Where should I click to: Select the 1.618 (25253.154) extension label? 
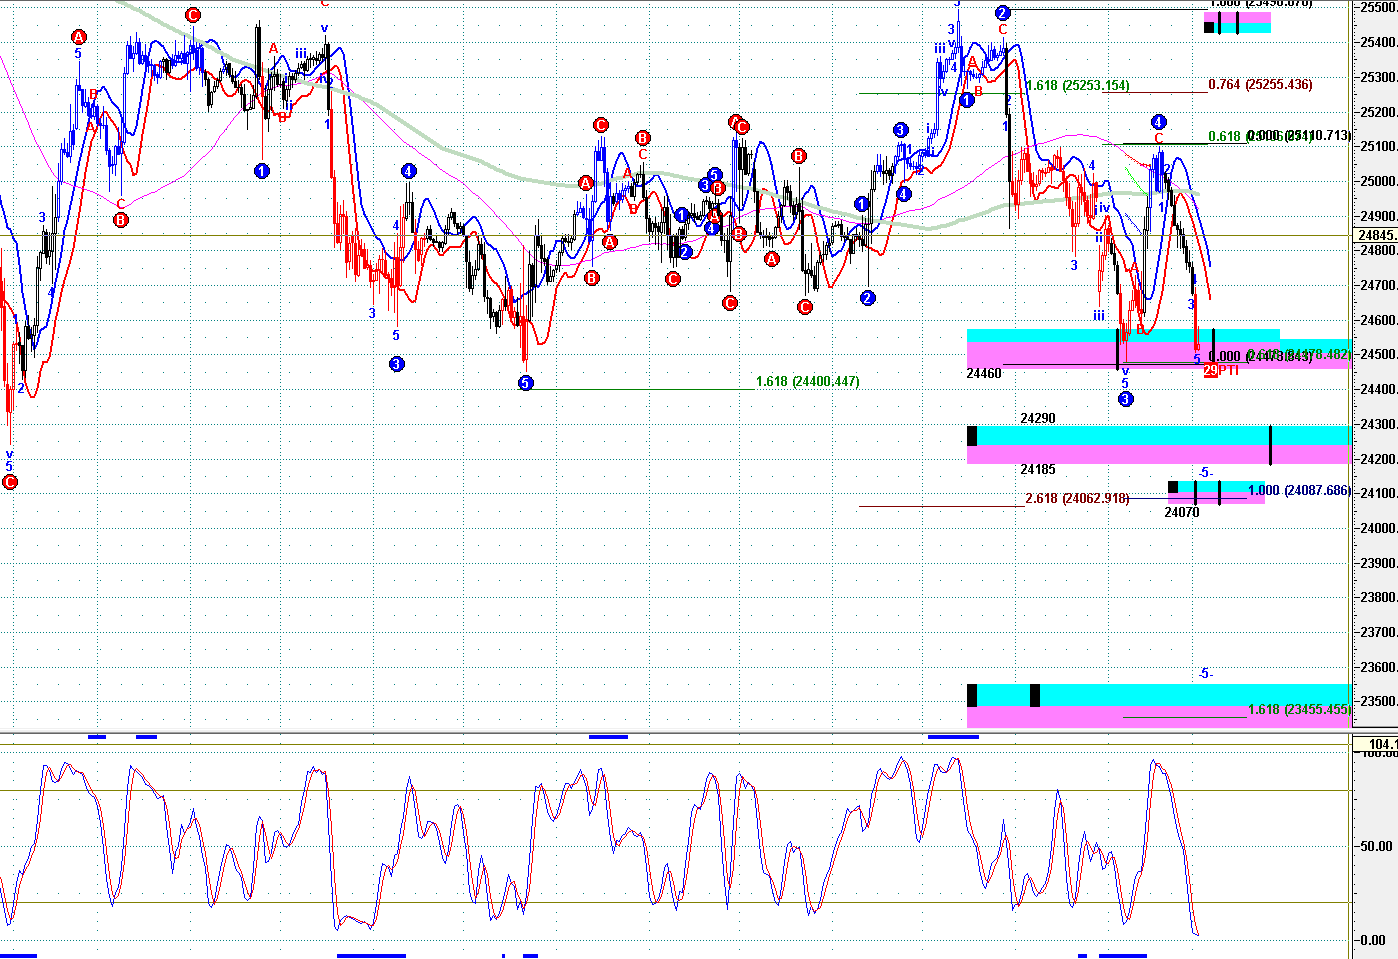pos(1077,85)
